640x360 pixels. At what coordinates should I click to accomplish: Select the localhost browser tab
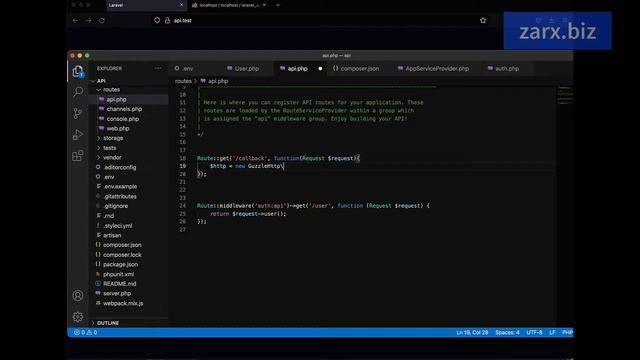229,5
